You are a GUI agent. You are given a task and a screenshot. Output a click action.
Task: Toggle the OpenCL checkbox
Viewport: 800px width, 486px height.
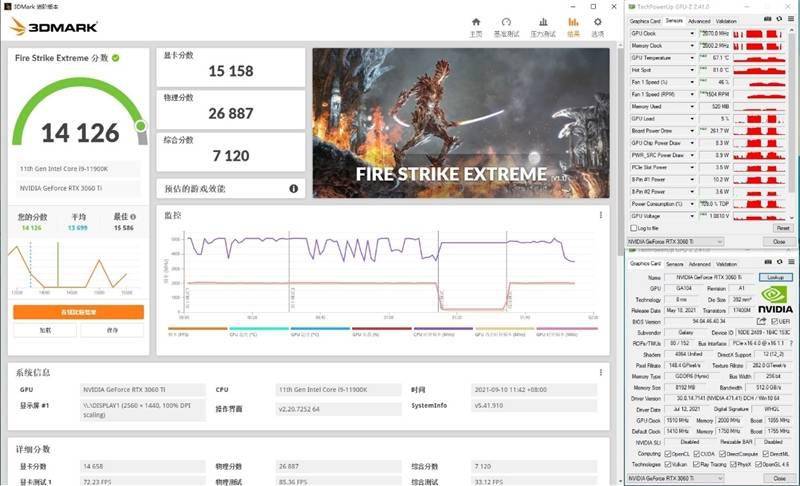pyautogui.click(x=667, y=453)
